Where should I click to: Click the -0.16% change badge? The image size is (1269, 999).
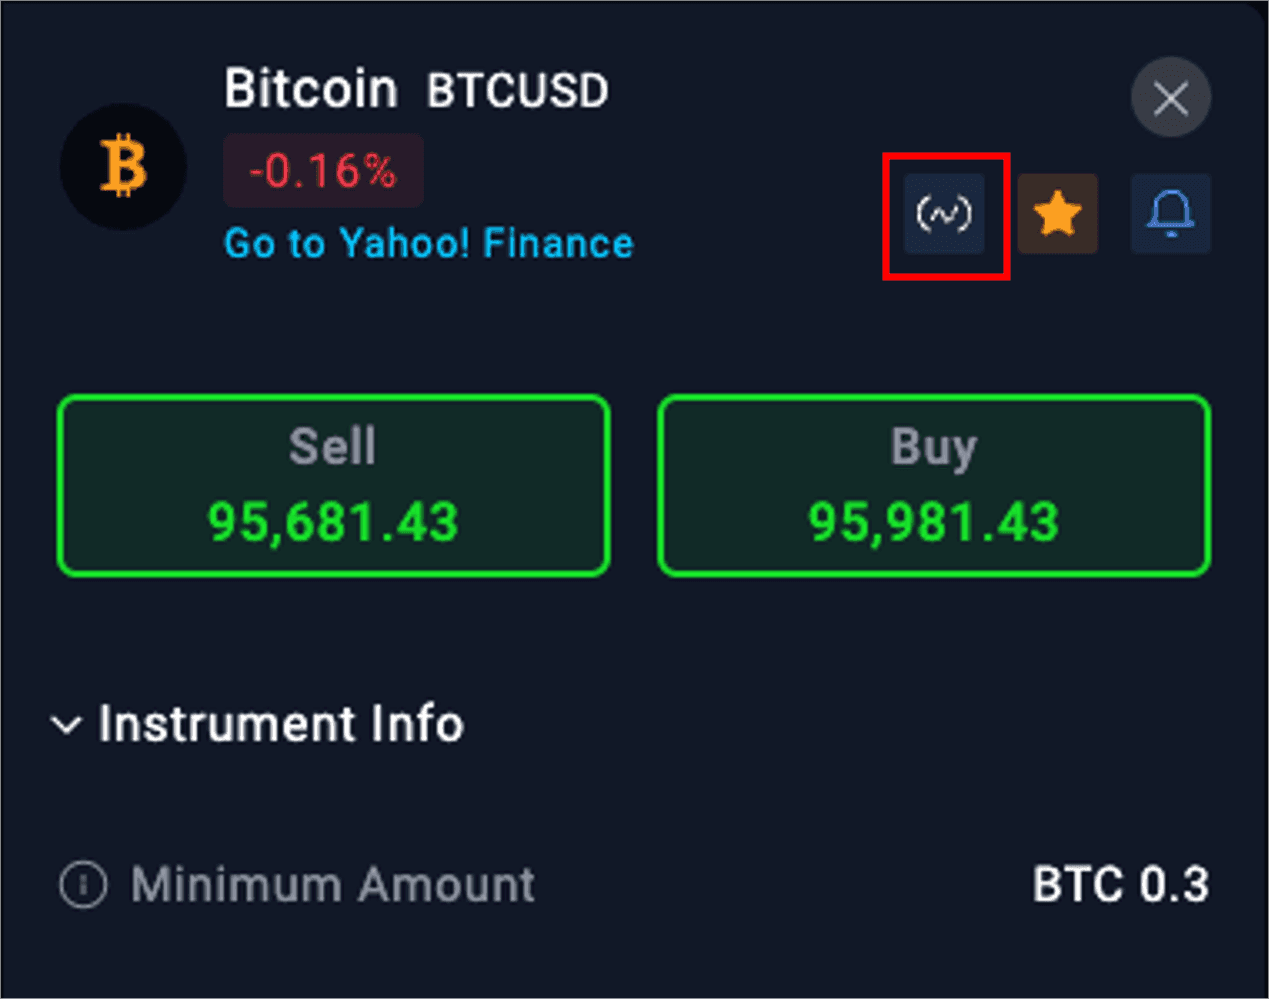point(323,171)
